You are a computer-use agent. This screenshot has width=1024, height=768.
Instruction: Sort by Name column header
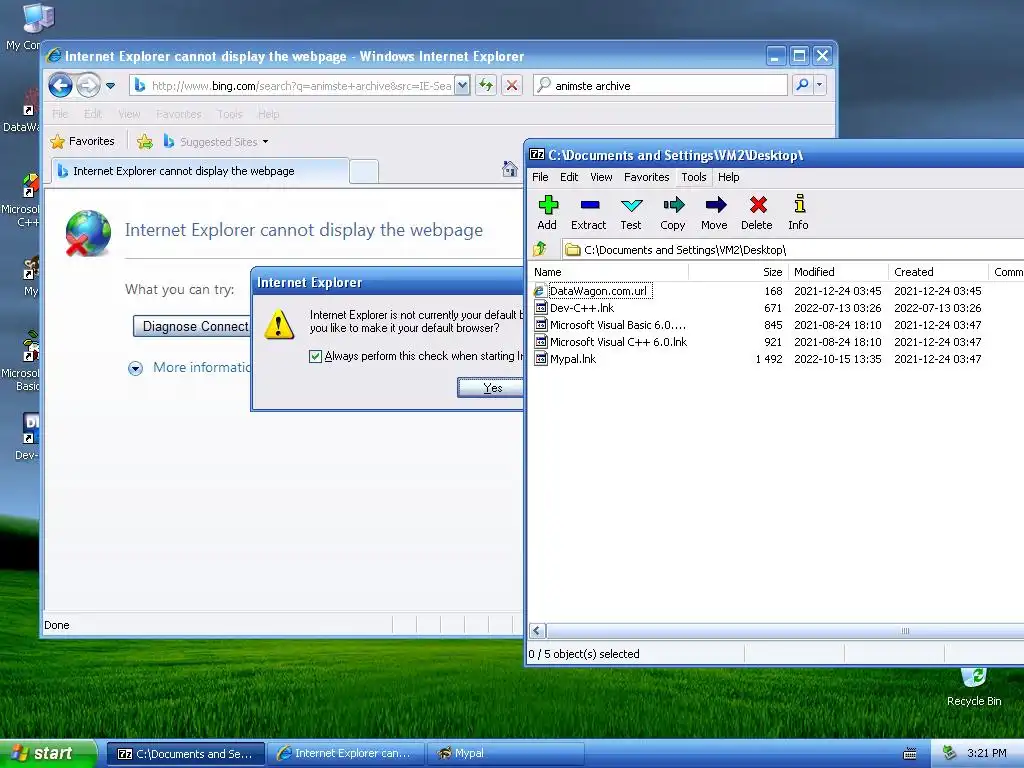[x=609, y=272]
